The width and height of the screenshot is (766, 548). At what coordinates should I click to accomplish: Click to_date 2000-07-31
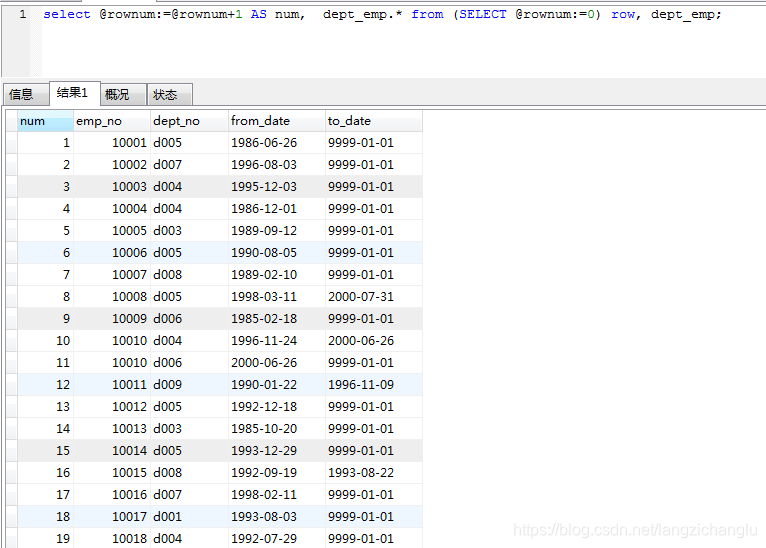point(374,296)
